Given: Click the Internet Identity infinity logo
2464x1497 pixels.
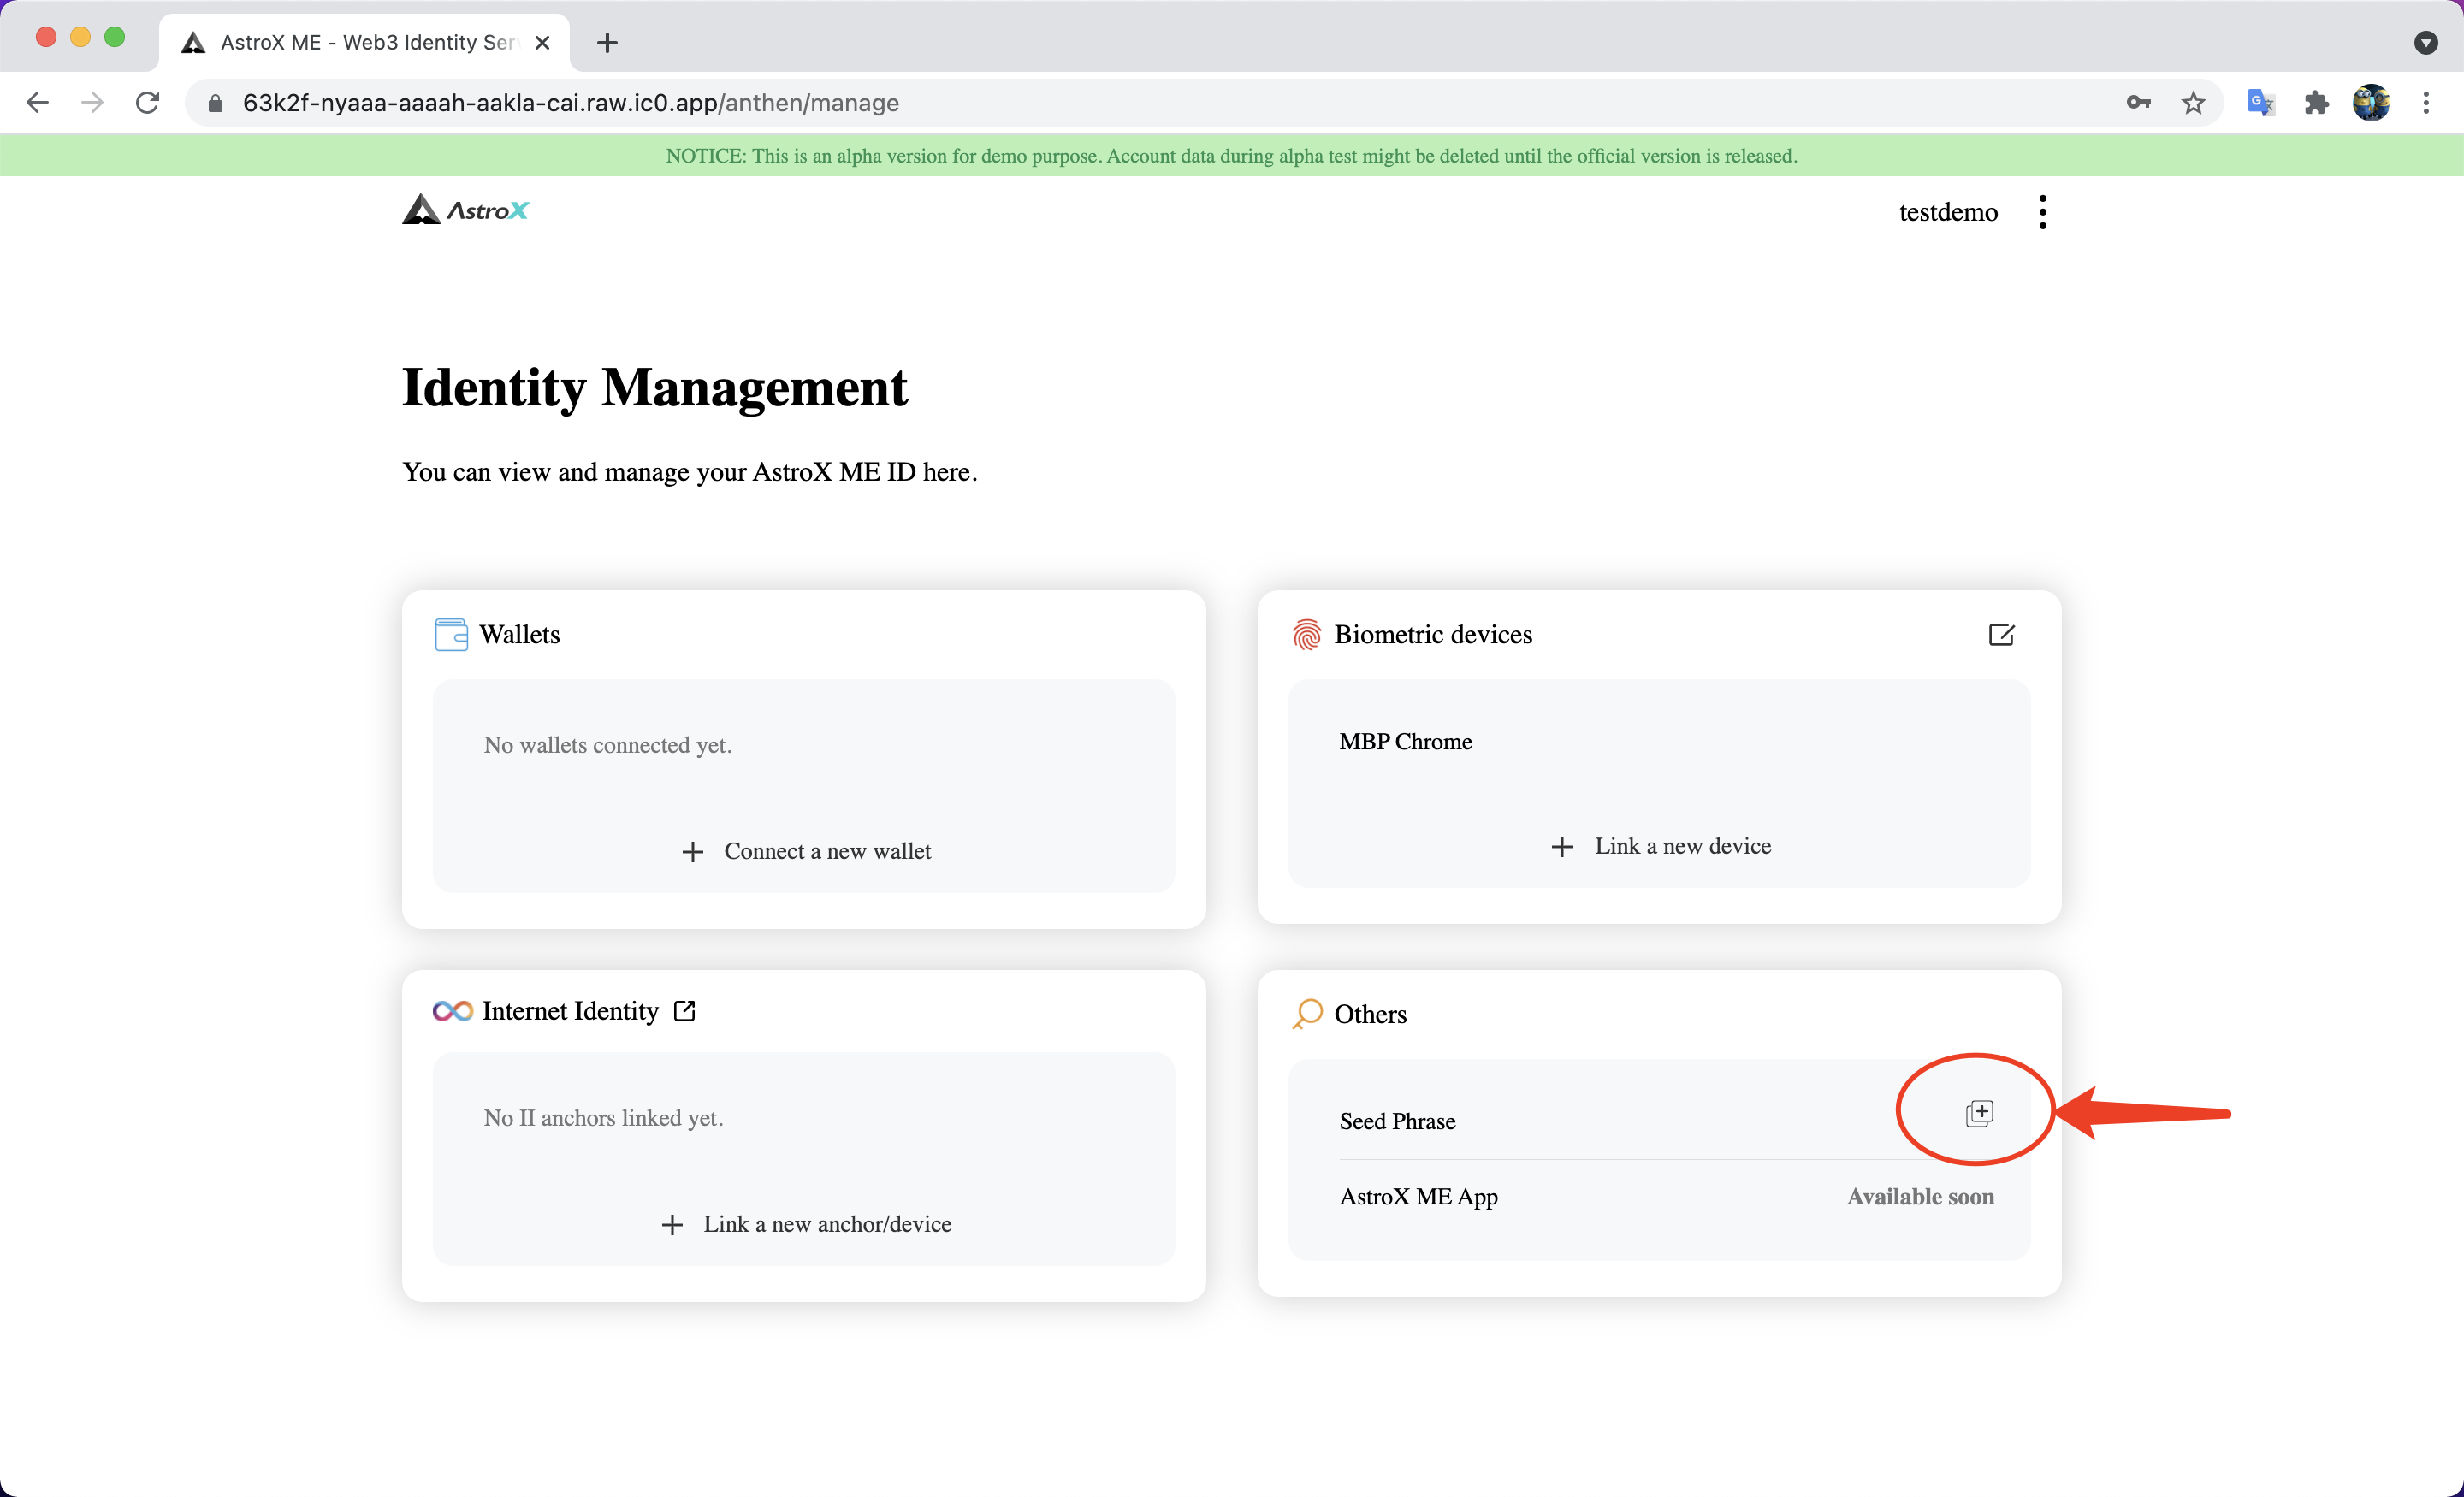Looking at the screenshot, I should tap(452, 1011).
